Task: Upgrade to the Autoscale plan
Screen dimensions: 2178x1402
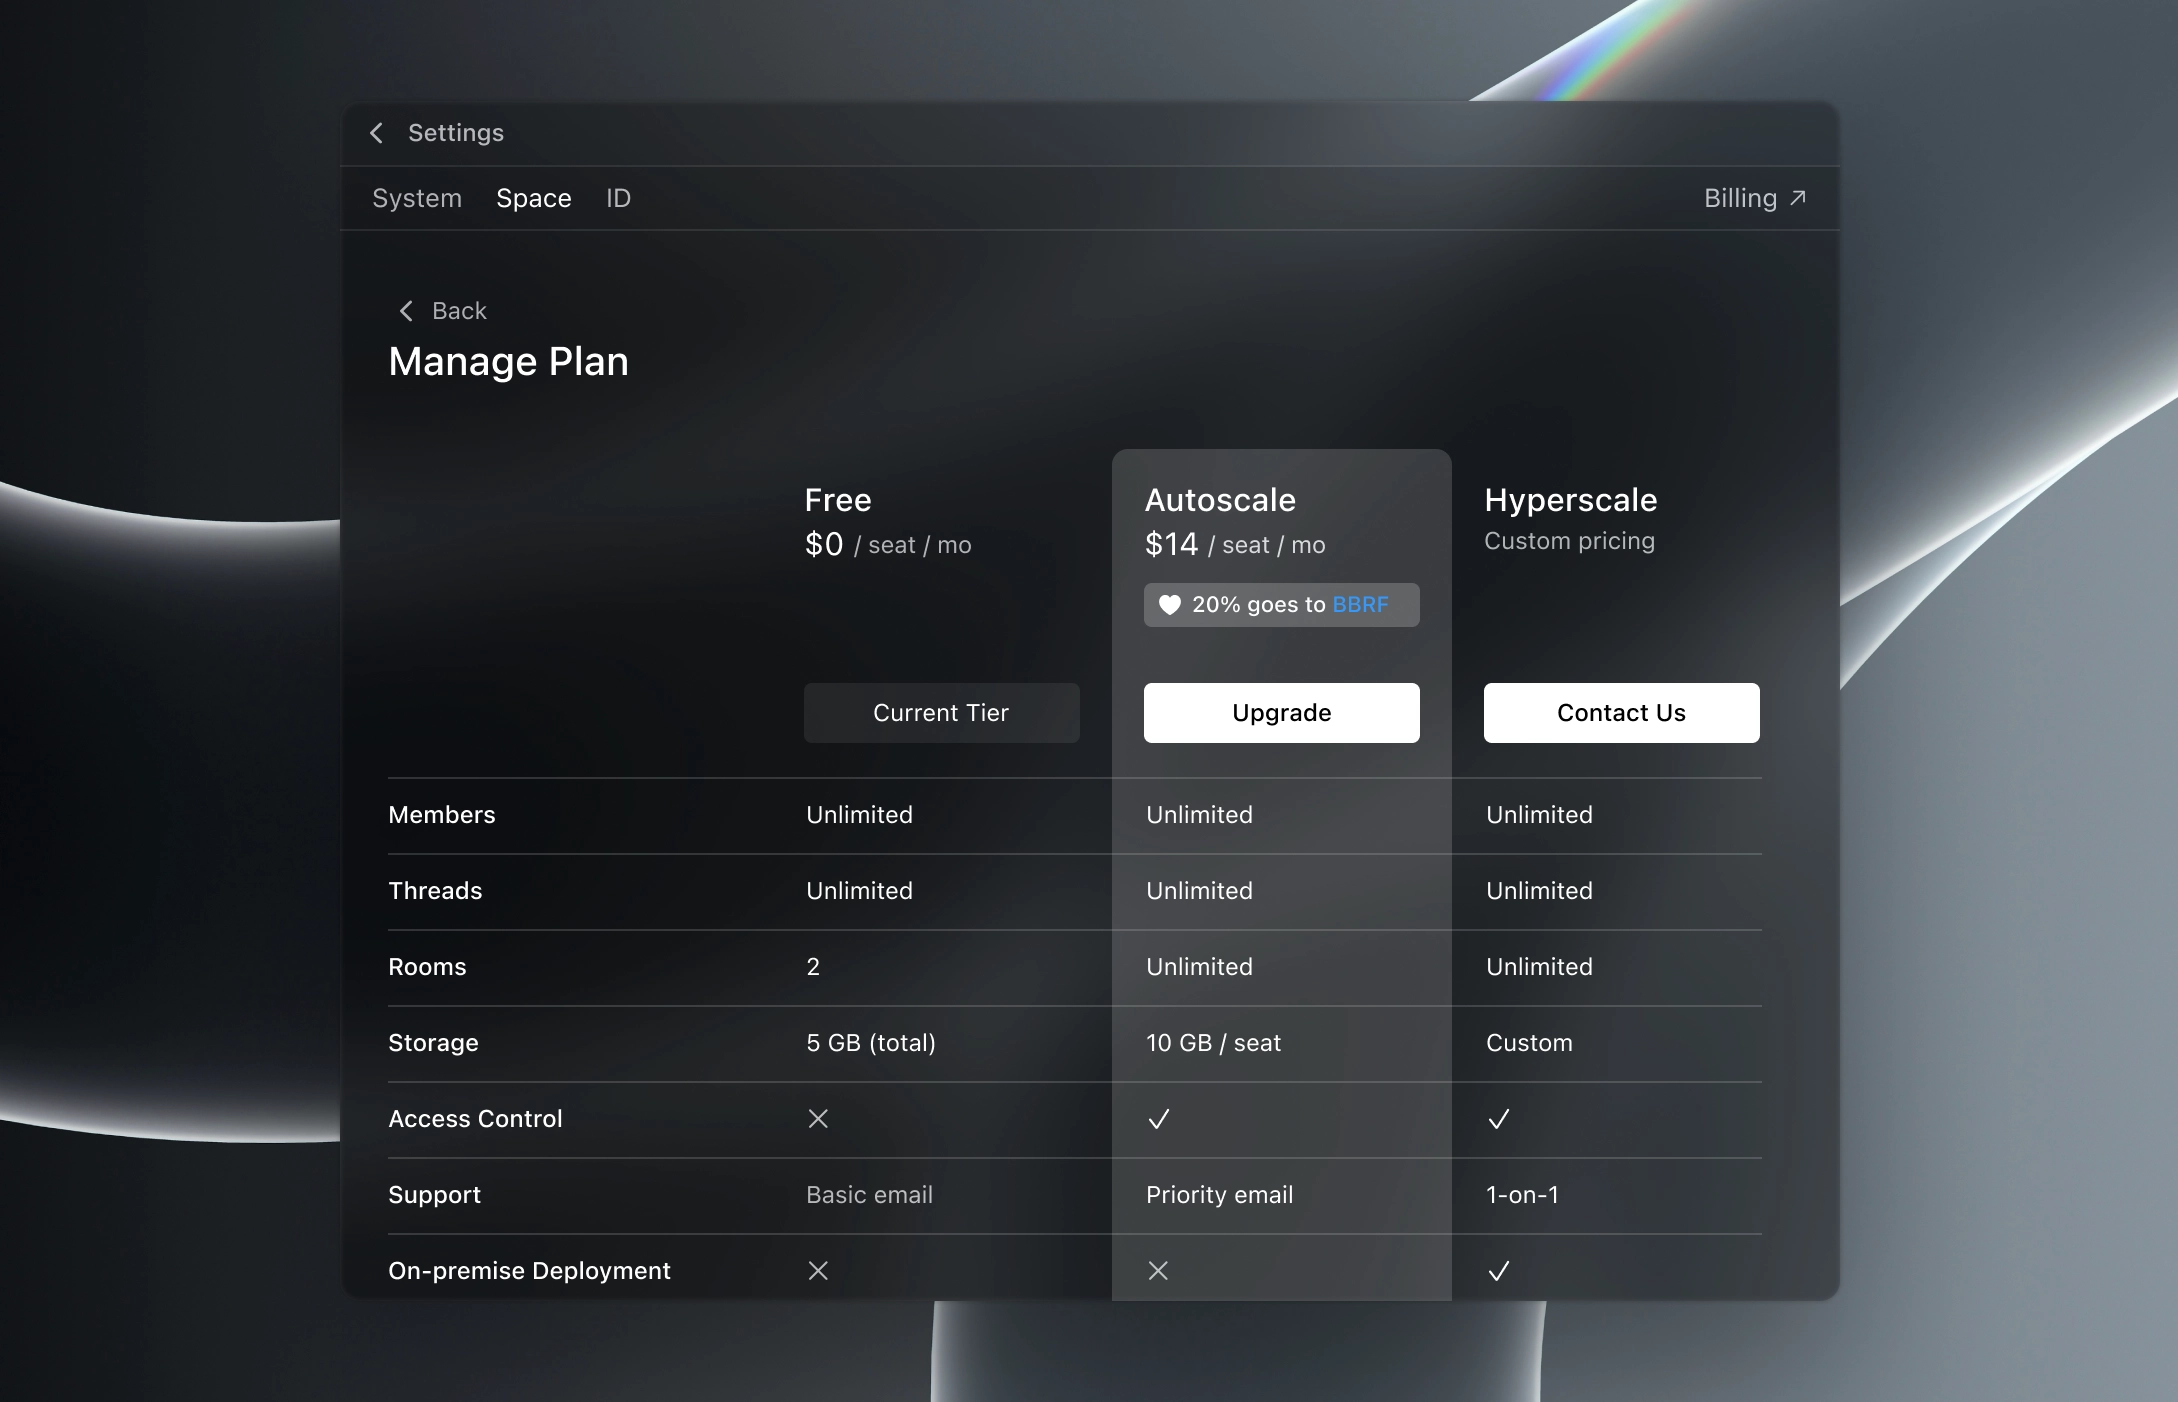Action: (1282, 713)
